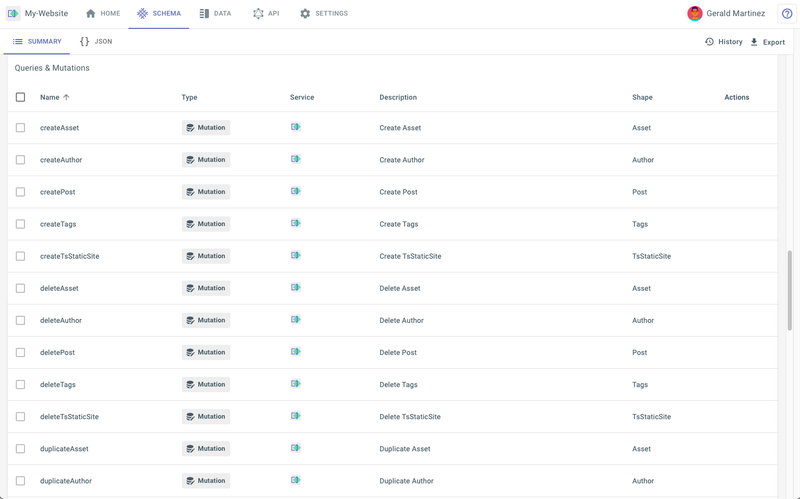Select the deleteTags row checkbox
The width and height of the screenshot is (800, 499).
point(20,384)
